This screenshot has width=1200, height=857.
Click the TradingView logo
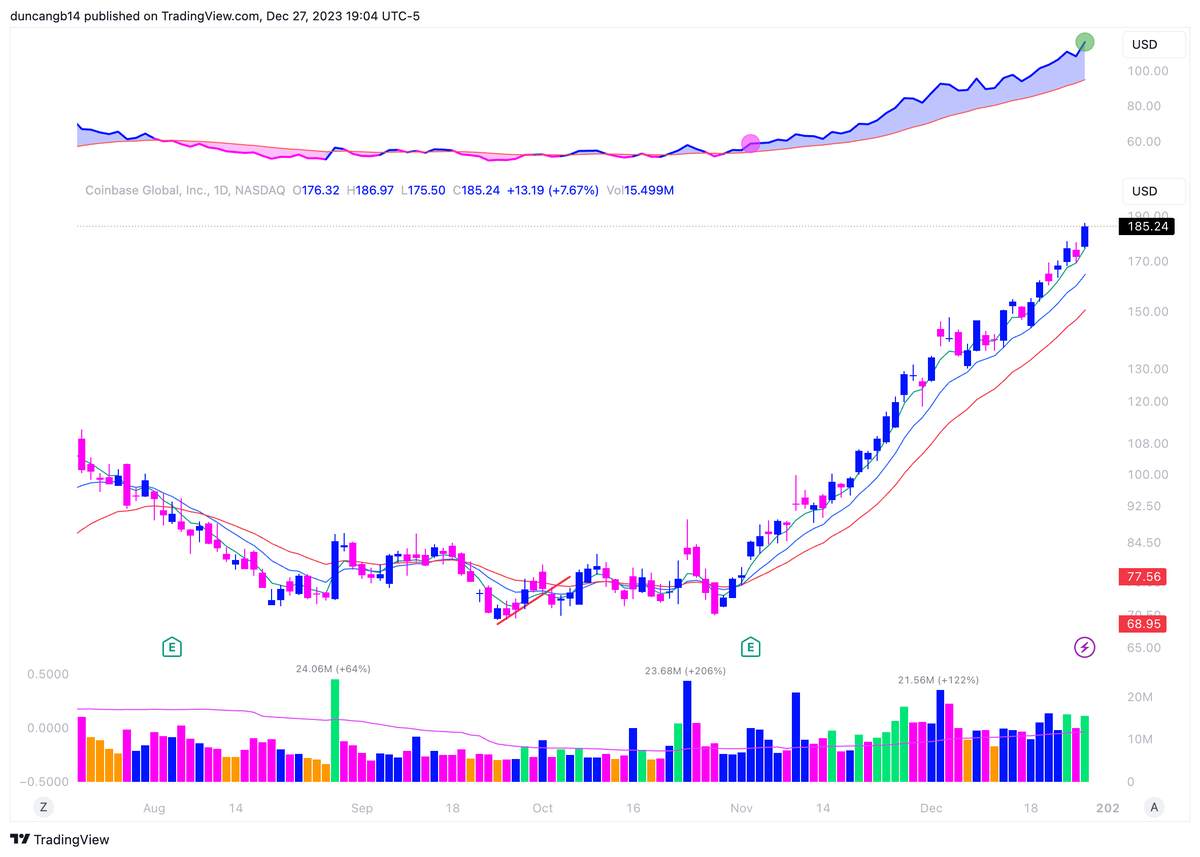coord(60,840)
